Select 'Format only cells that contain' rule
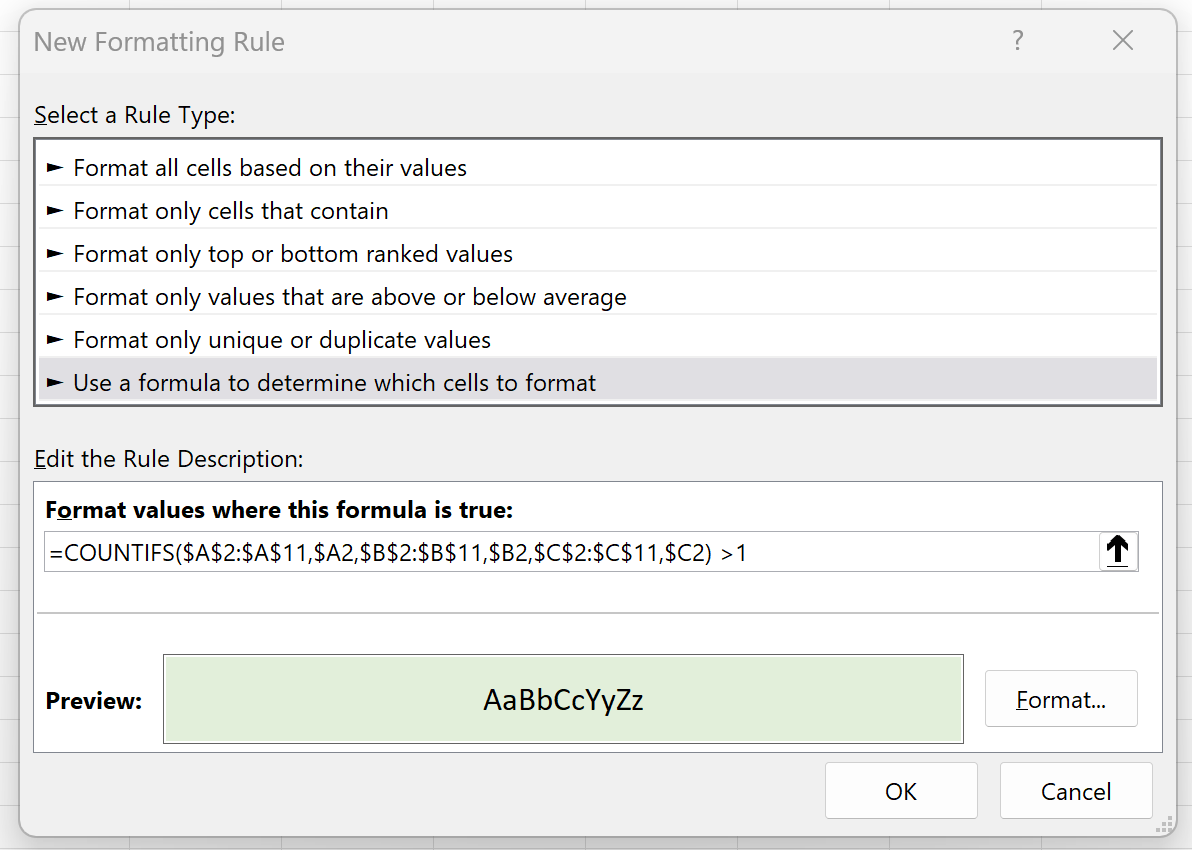Screen dimensions: 1192x850 (x=598, y=211)
